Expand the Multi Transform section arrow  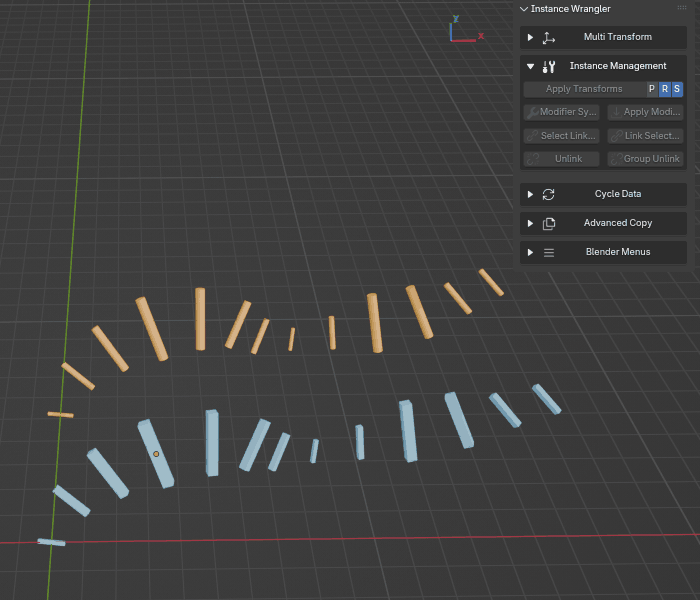tap(530, 38)
